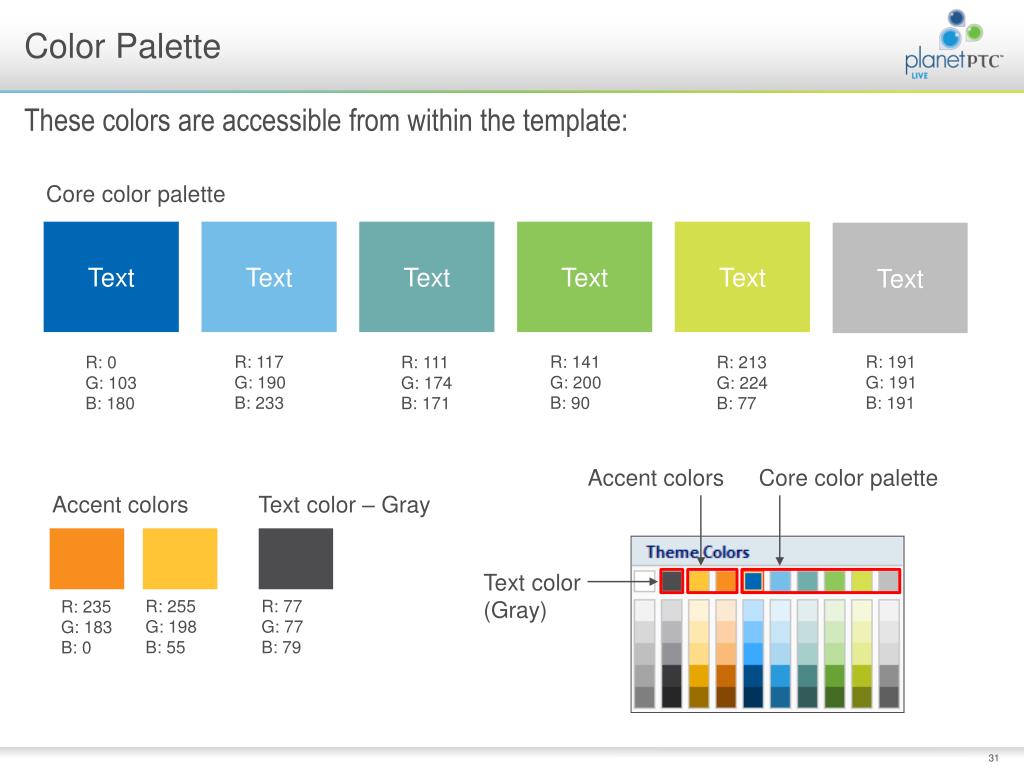Click the slide number 31

point(993,758)
